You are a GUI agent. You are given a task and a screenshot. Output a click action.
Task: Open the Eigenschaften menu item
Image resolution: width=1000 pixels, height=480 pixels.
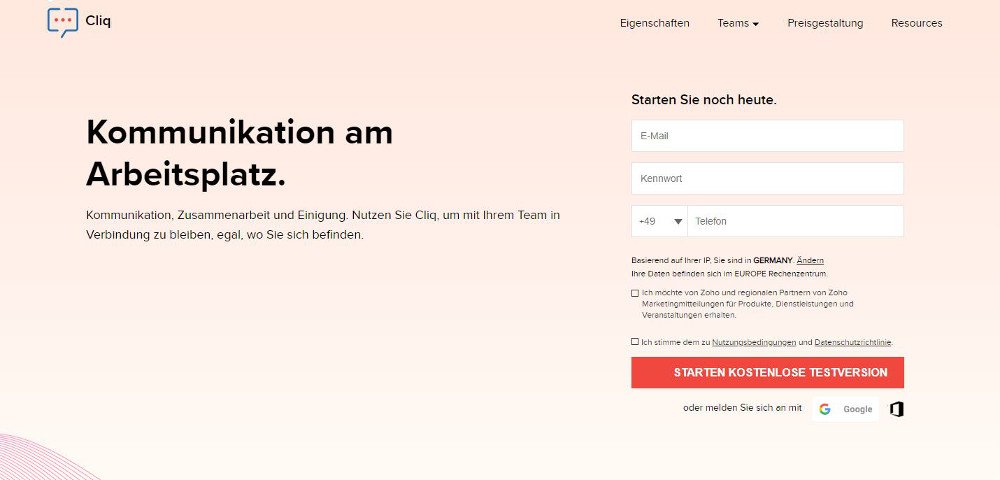coord(654,23)
